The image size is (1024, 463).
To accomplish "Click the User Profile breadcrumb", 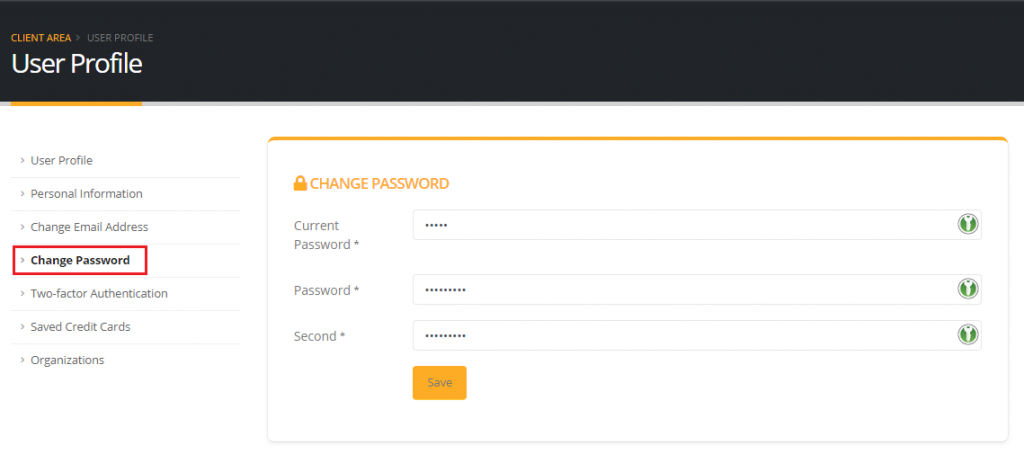I will pos(120,38).
